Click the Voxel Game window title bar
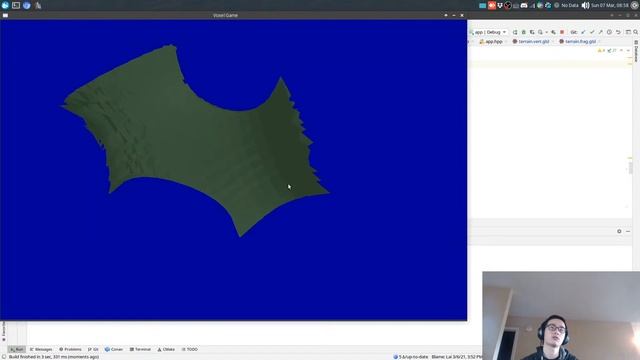 pos(225,15)
